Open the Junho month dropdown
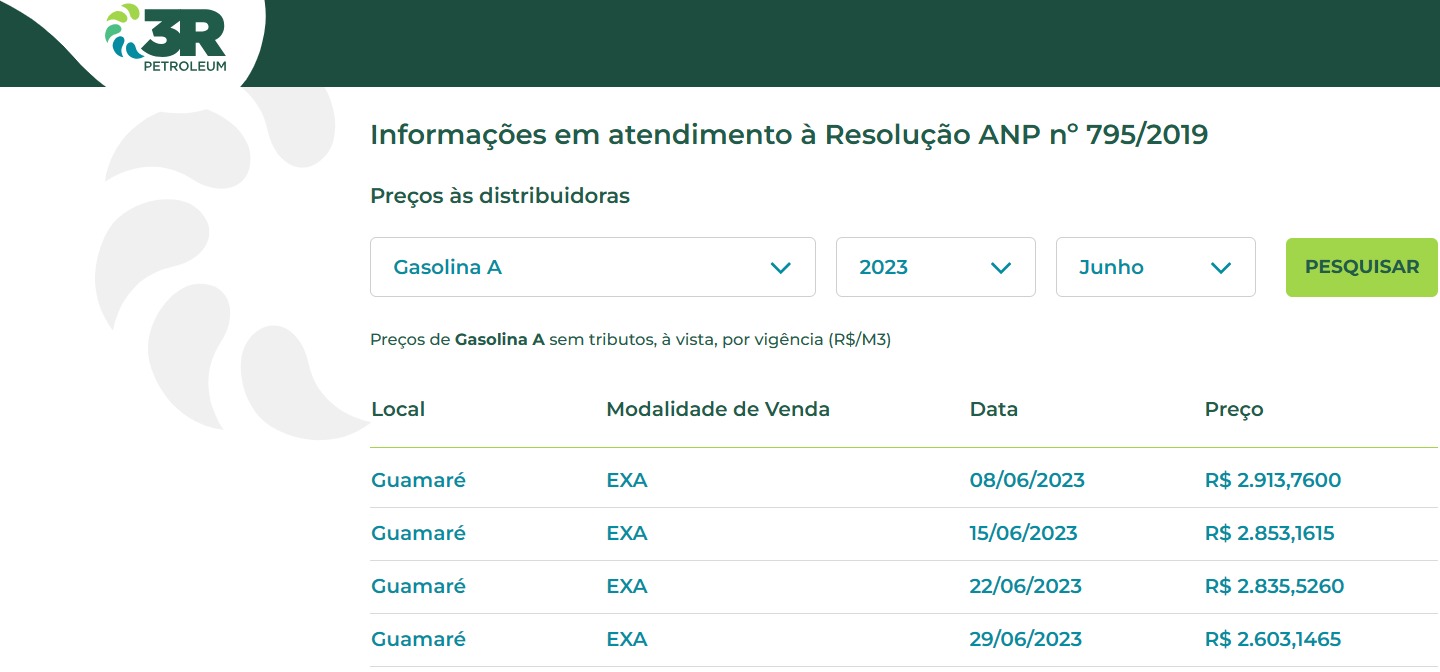Viewport: 1440px width, 672px height. pyautogui.click(x=1155, y=267)
